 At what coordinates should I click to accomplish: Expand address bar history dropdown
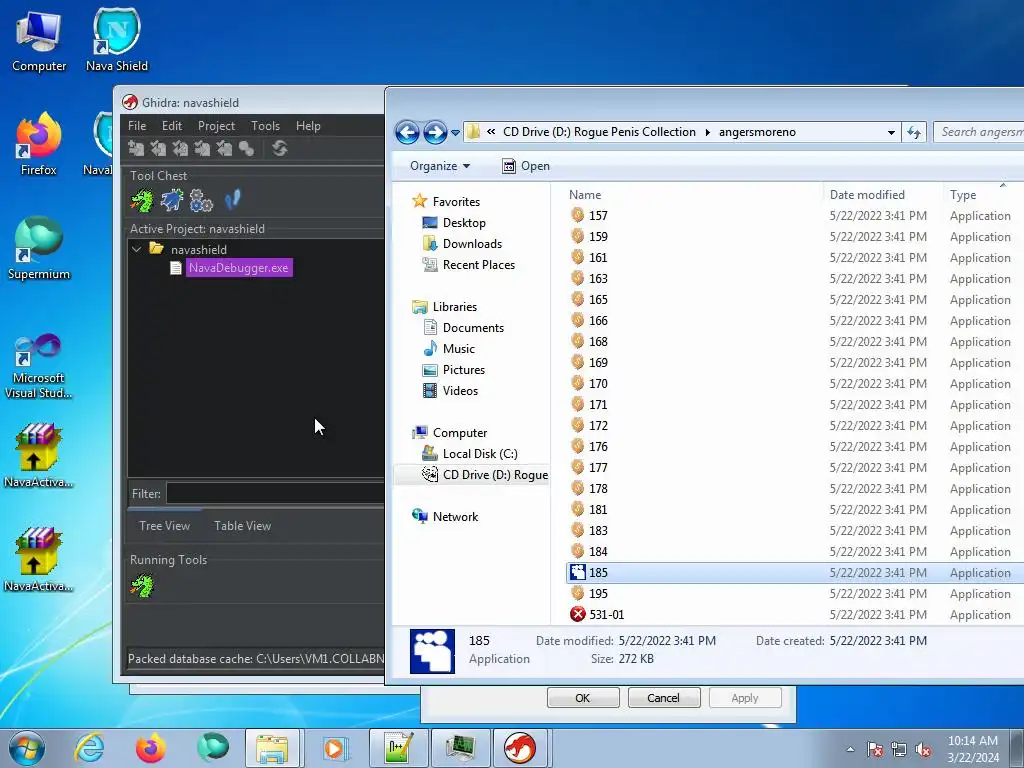coord(891,132)
